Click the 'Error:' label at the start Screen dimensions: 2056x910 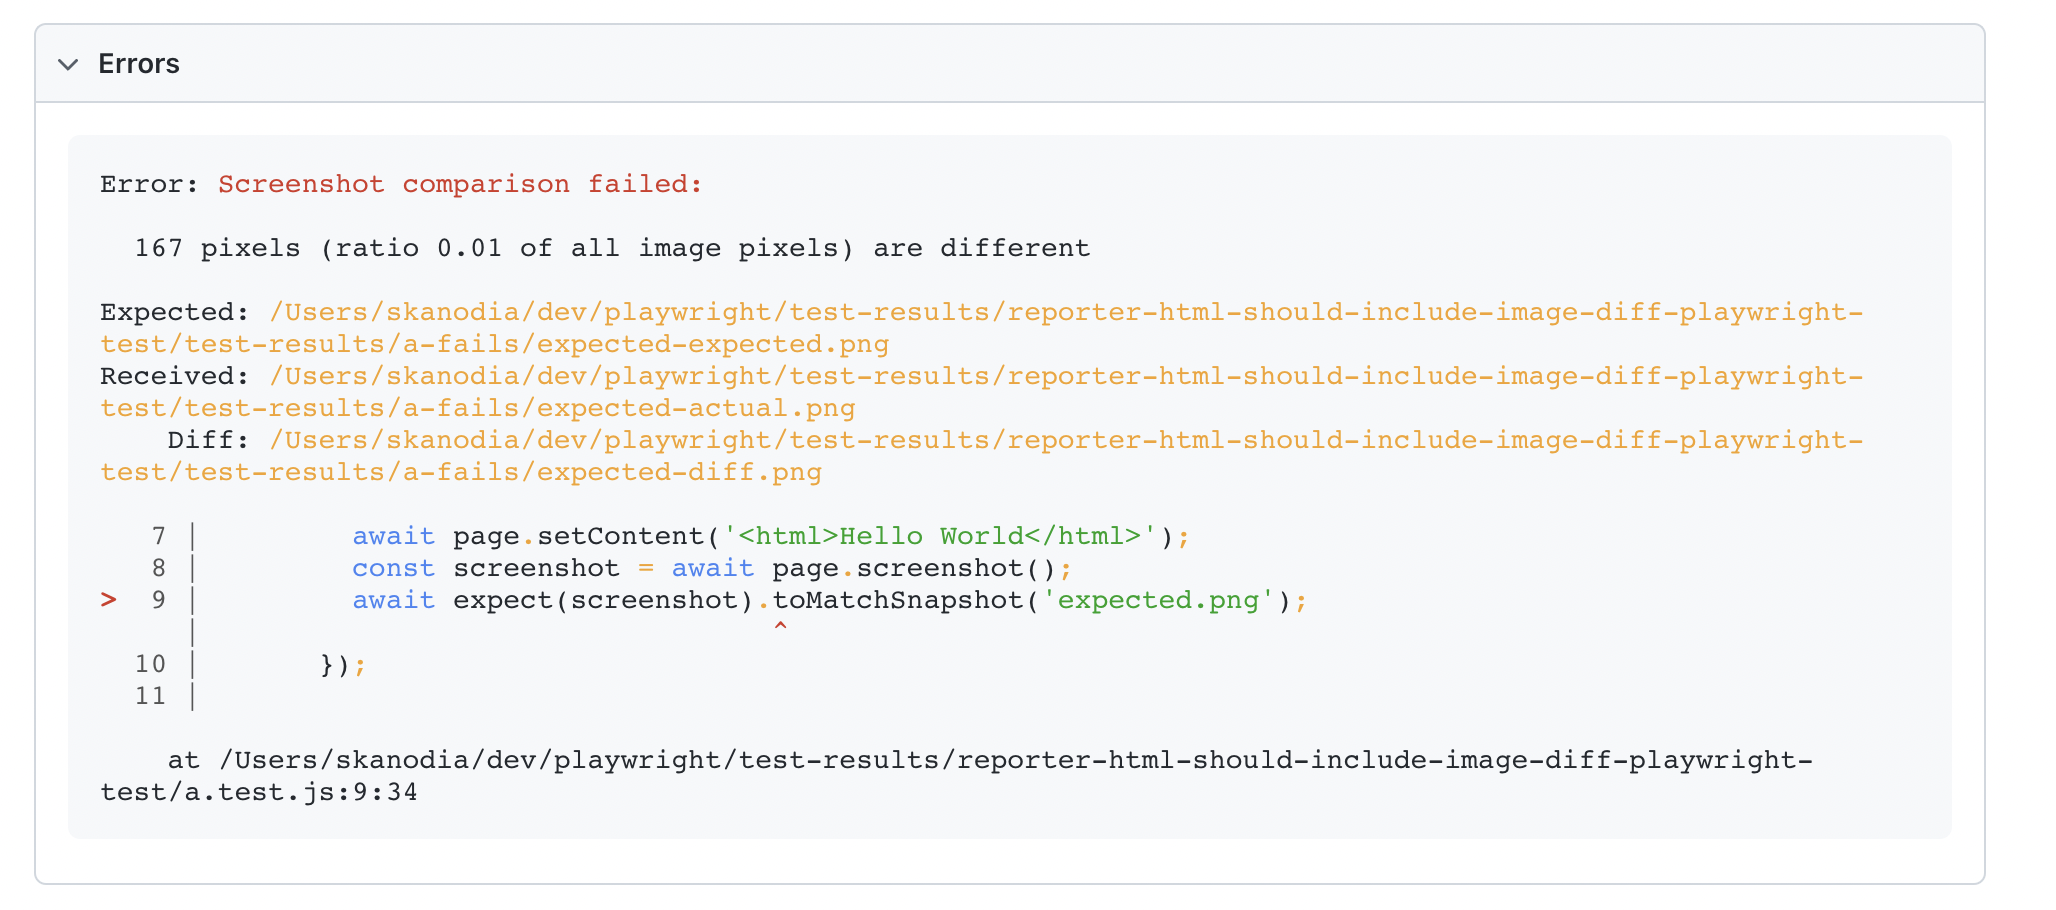[150, 184]
